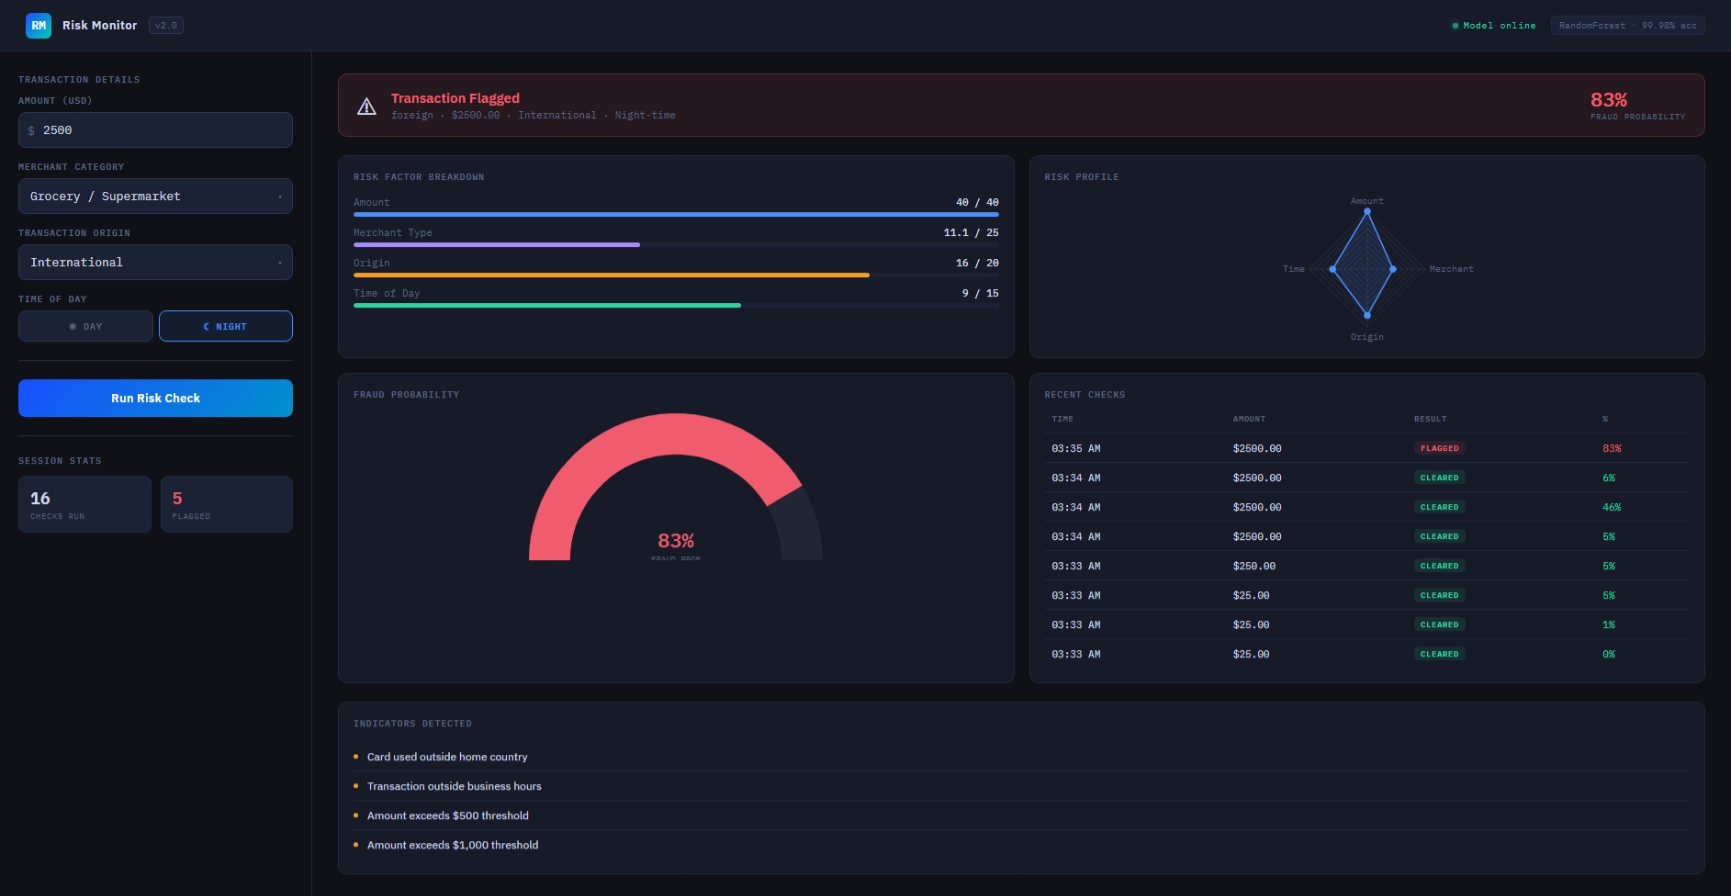Screen dimensions: 1731x896
Task: Run the risk check
Action: point(155,398)
